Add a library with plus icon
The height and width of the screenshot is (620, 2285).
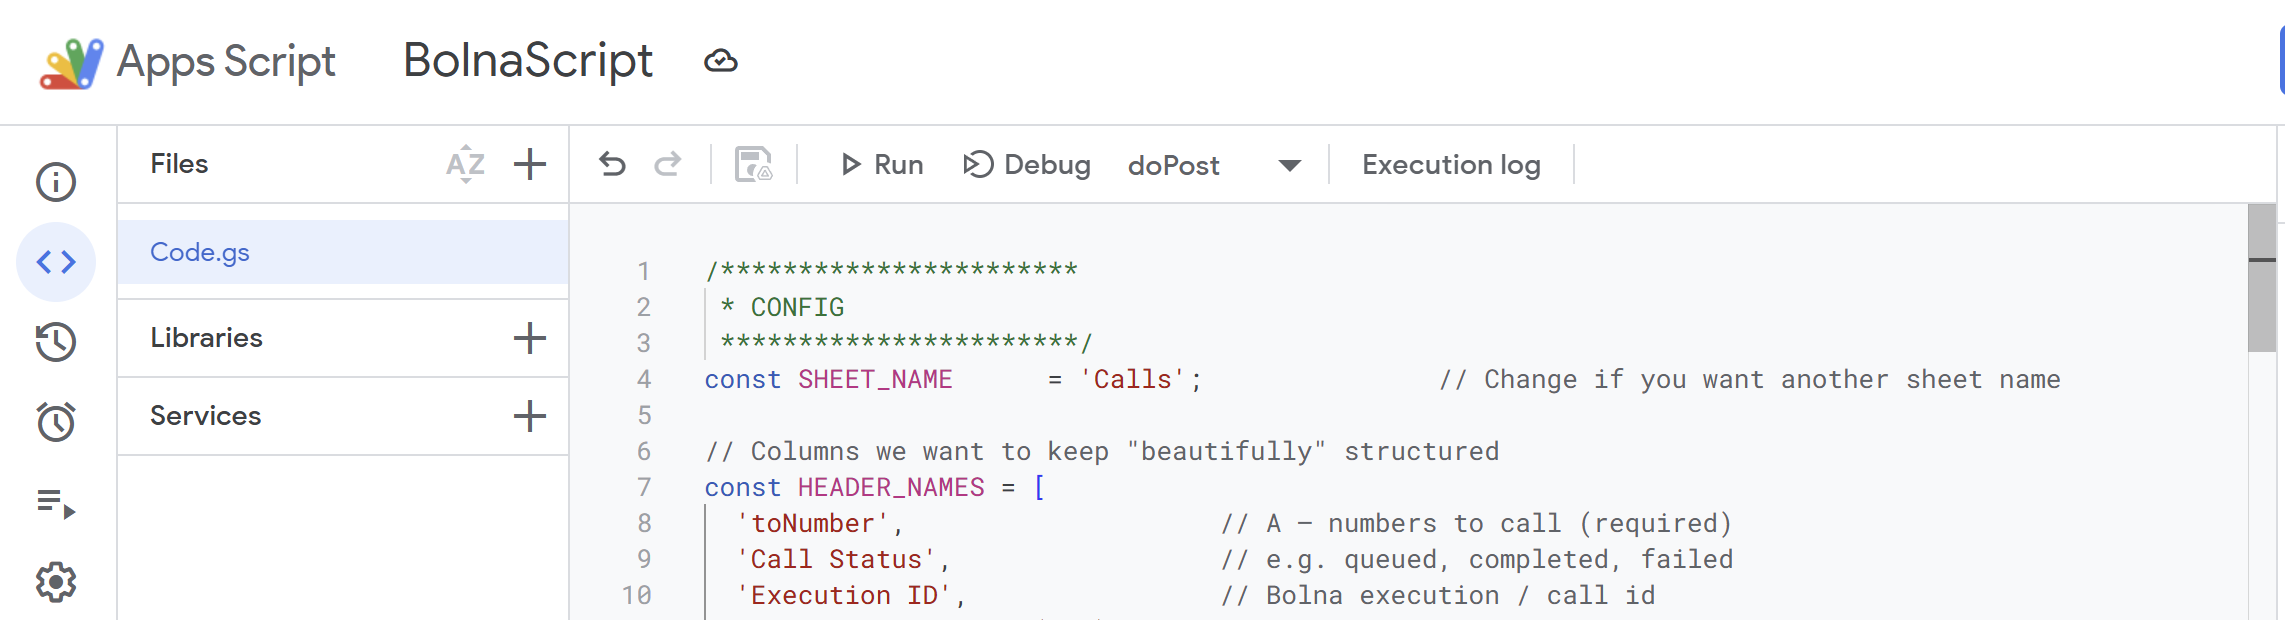(530, 338)
